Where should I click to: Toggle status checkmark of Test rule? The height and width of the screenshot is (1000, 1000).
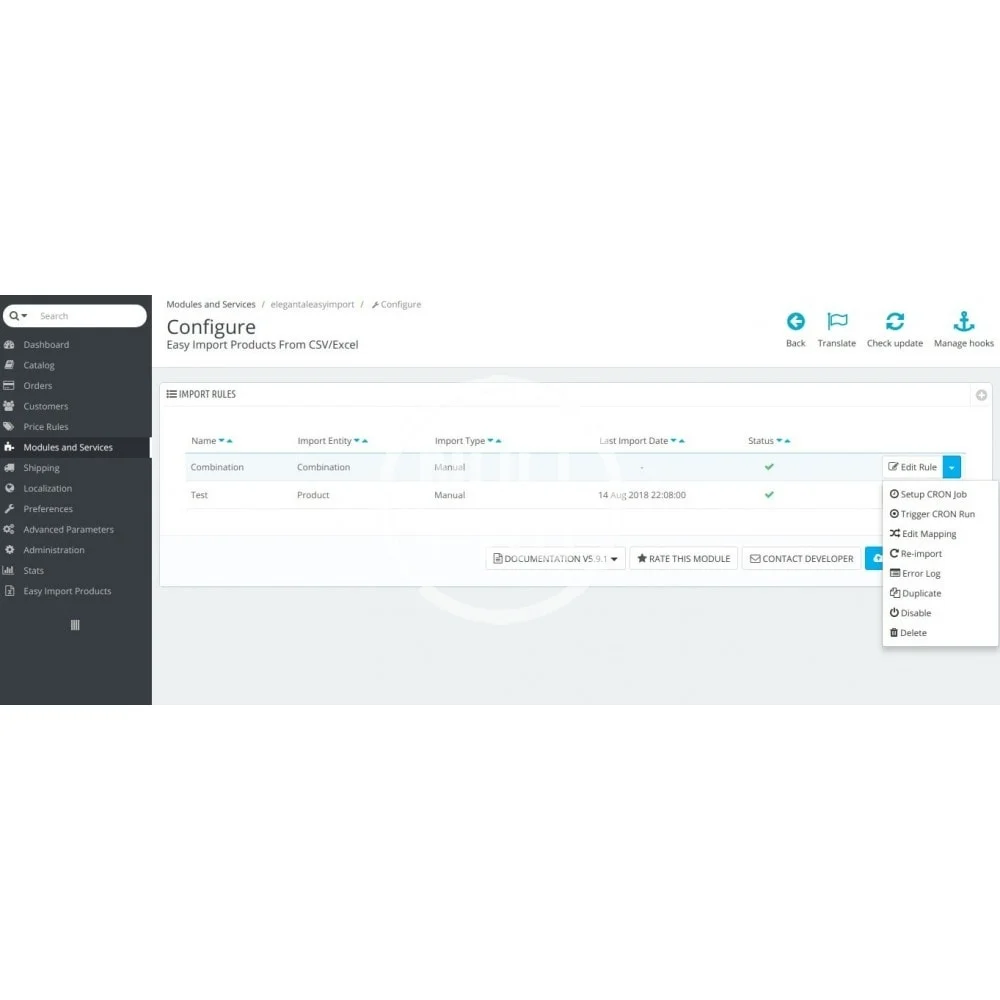769,494
